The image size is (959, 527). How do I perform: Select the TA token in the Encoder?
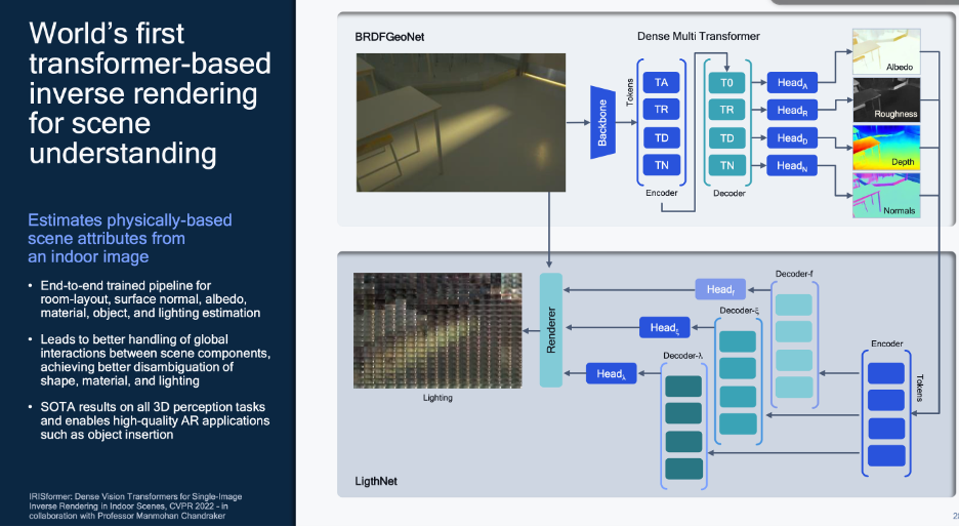tap(661, 83)
